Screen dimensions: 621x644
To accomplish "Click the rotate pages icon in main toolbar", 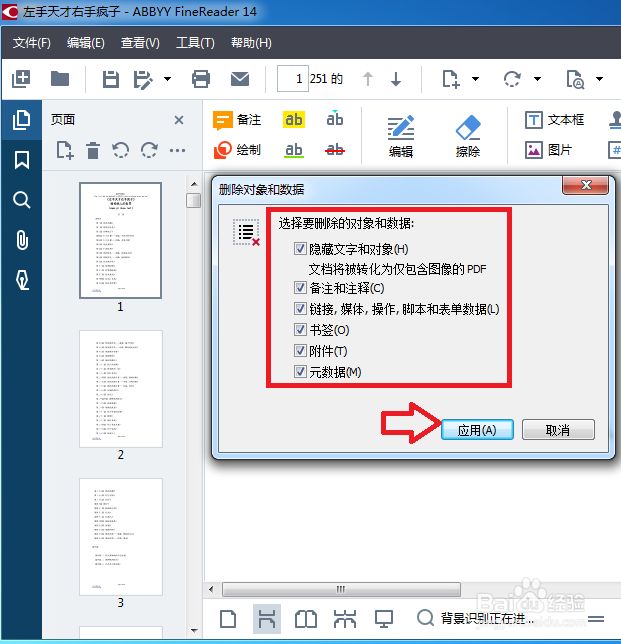I will coord(512,79).
